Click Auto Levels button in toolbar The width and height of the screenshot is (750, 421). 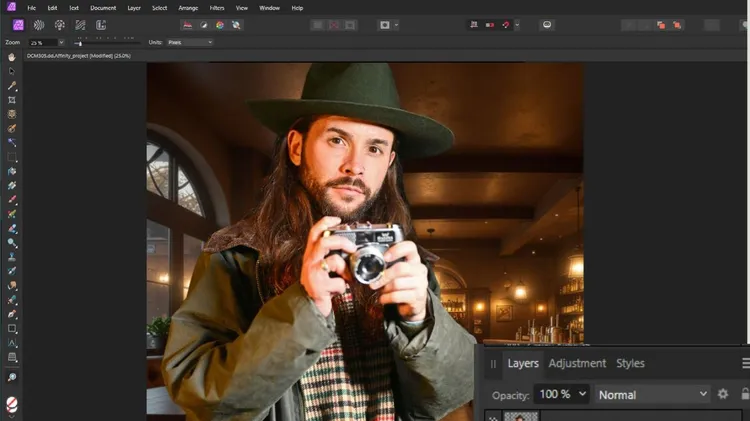[x=188, y=24]
